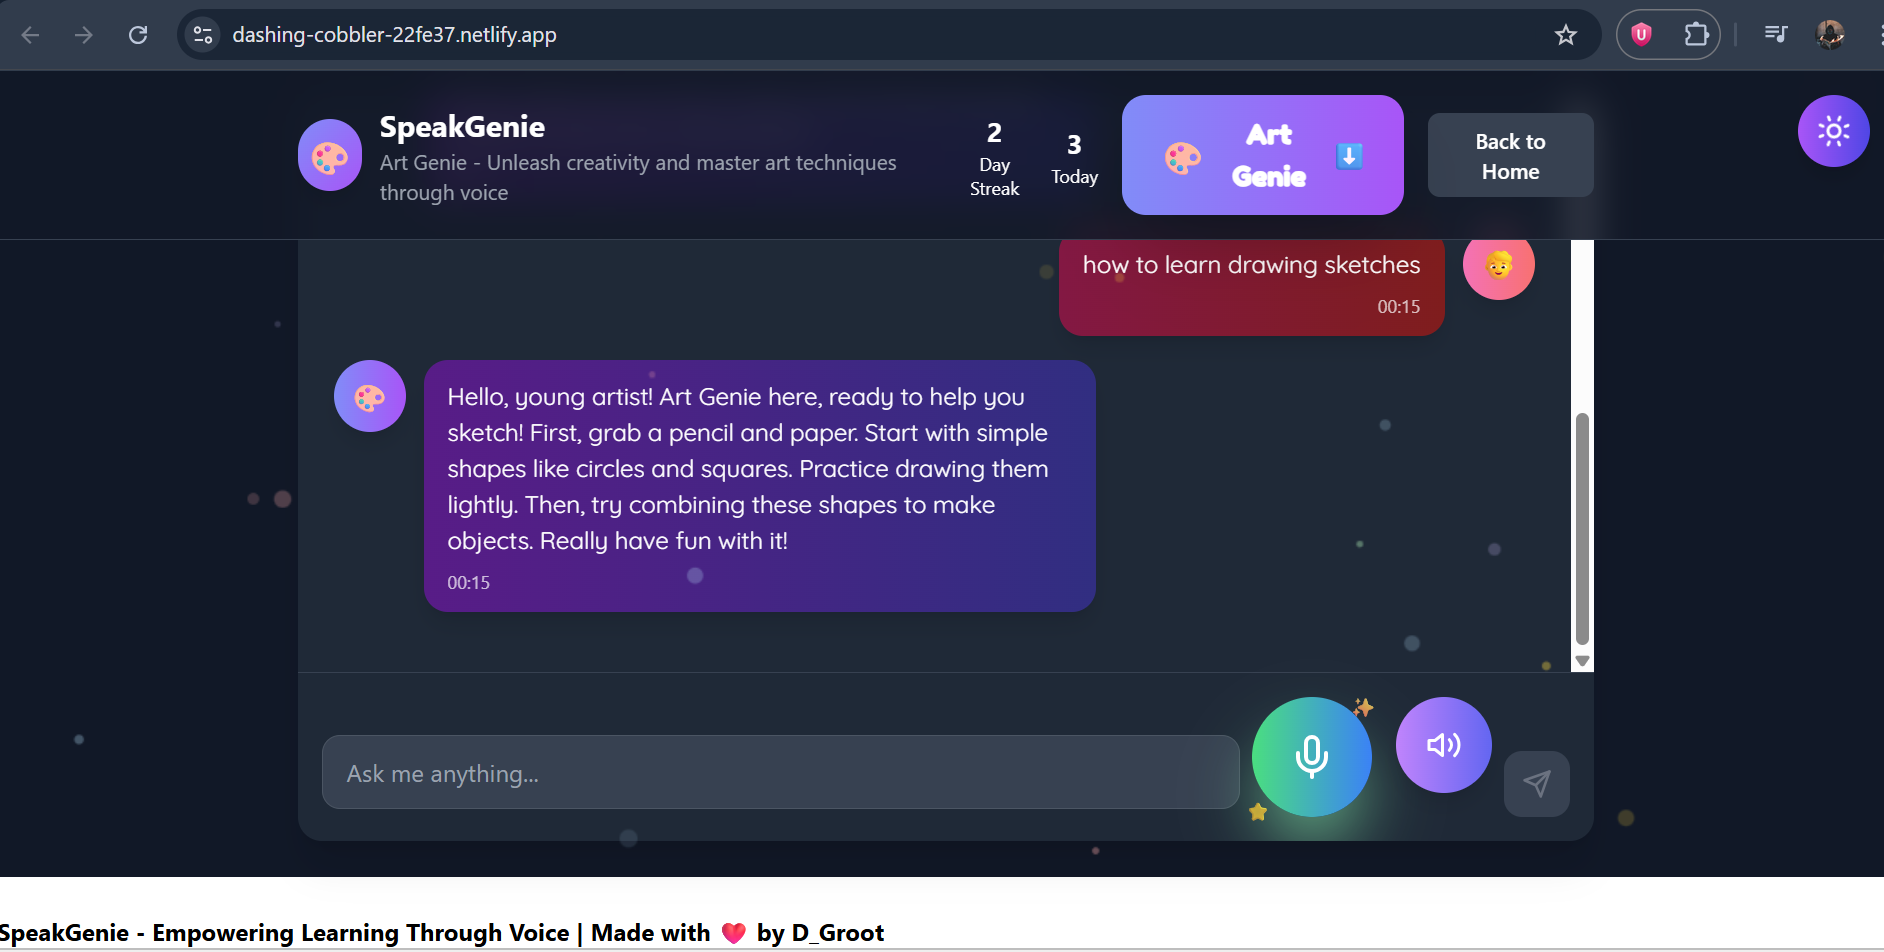Toggle the speaker sound button
The image size is (1884, 952).
(x=1443, y=745)
